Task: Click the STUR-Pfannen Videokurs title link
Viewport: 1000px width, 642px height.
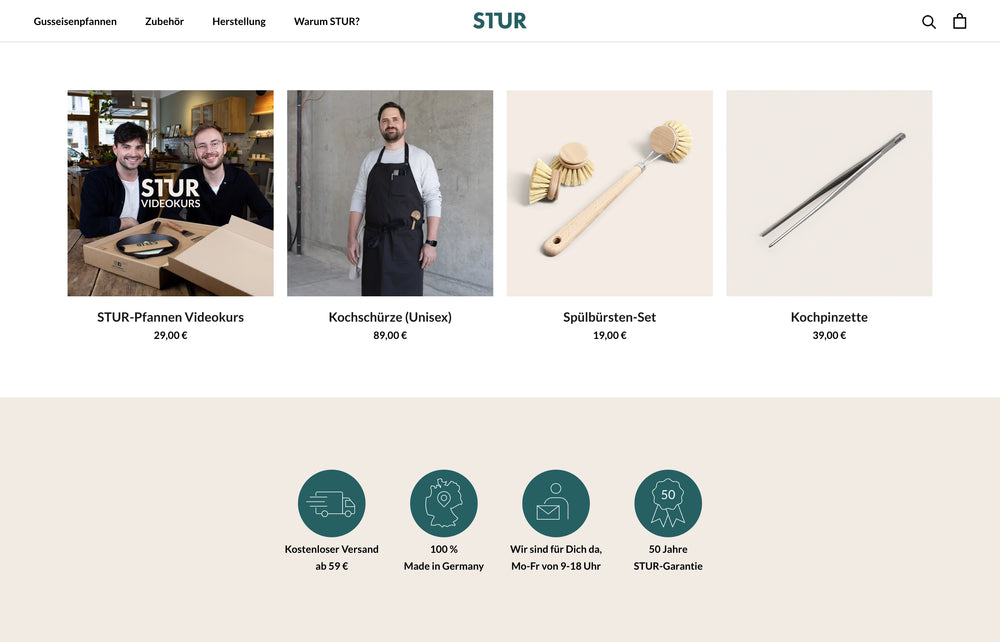Action: 170,317
